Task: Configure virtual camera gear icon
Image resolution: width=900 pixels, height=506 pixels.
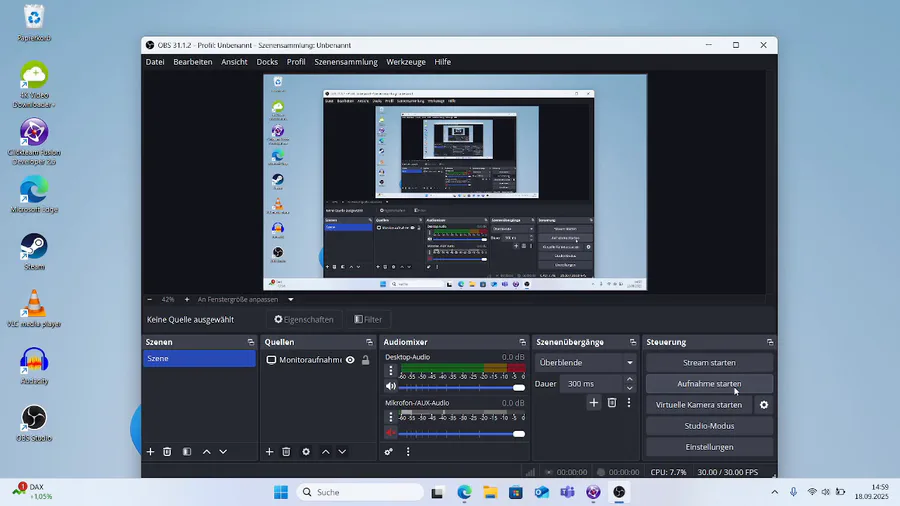Action: (764, 405)
